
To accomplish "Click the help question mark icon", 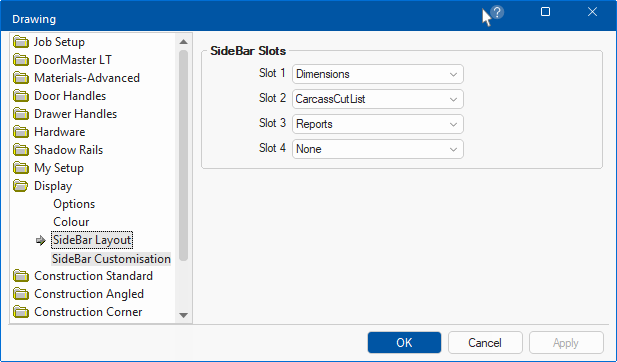I will tap(497, 13).
